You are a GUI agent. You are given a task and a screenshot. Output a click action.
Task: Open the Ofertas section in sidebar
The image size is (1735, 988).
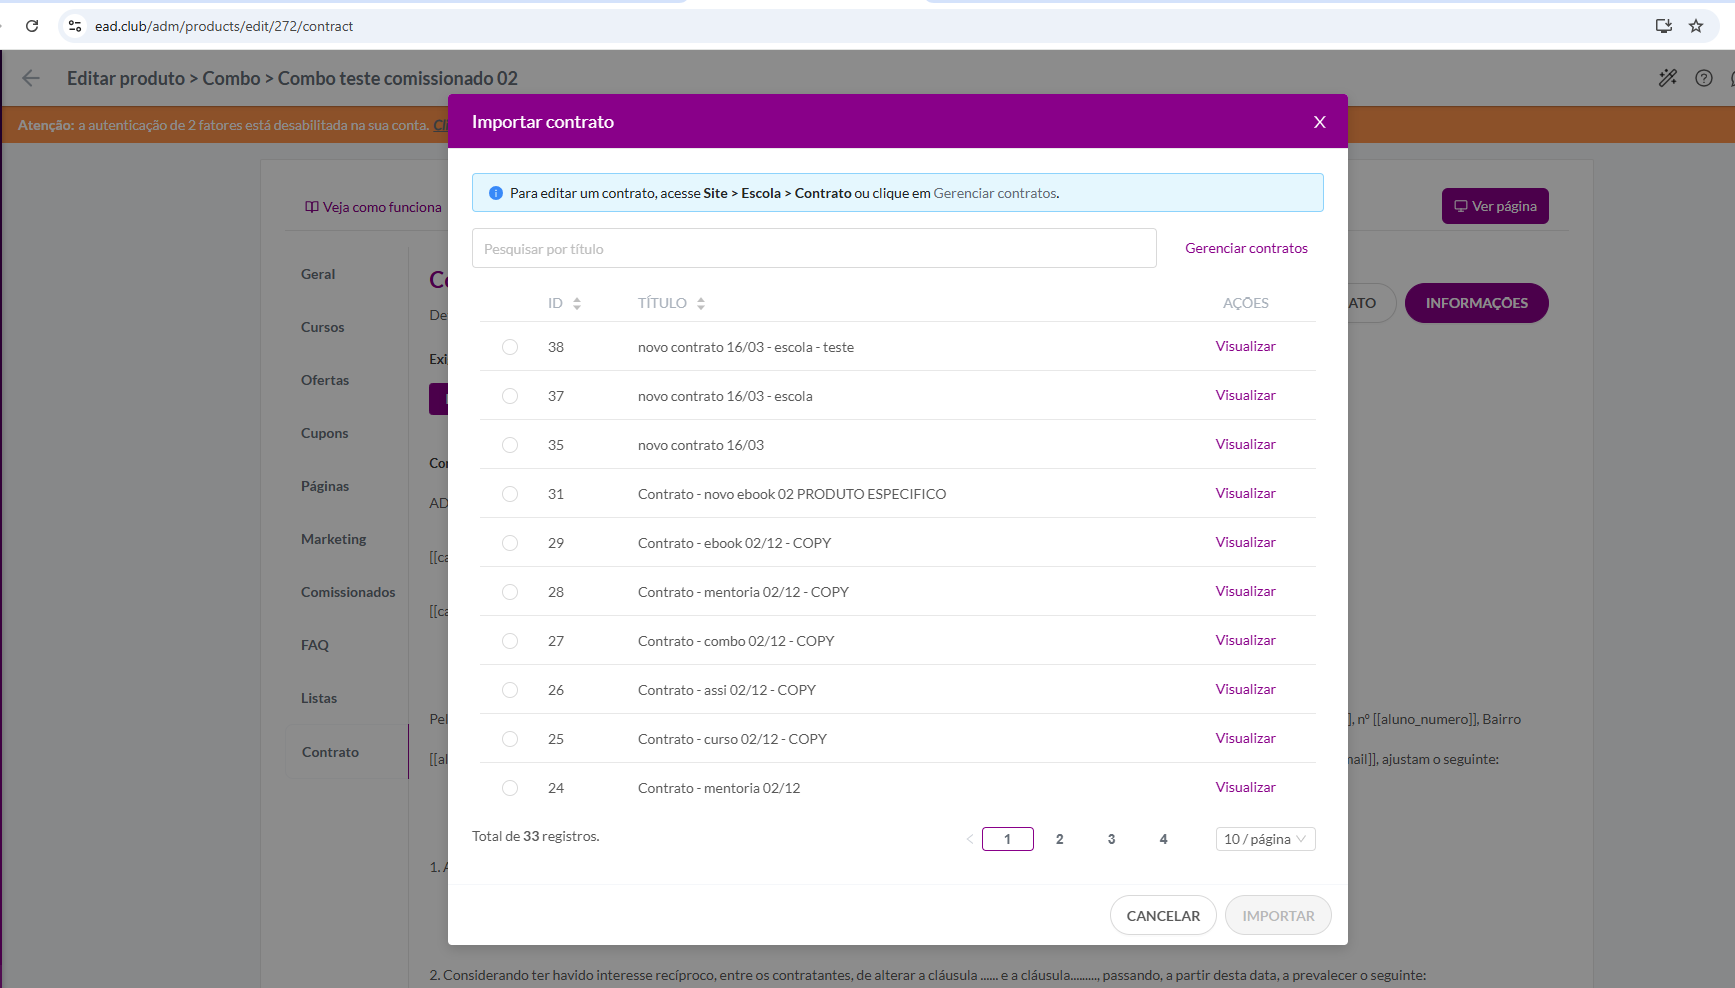click(325, 380)
